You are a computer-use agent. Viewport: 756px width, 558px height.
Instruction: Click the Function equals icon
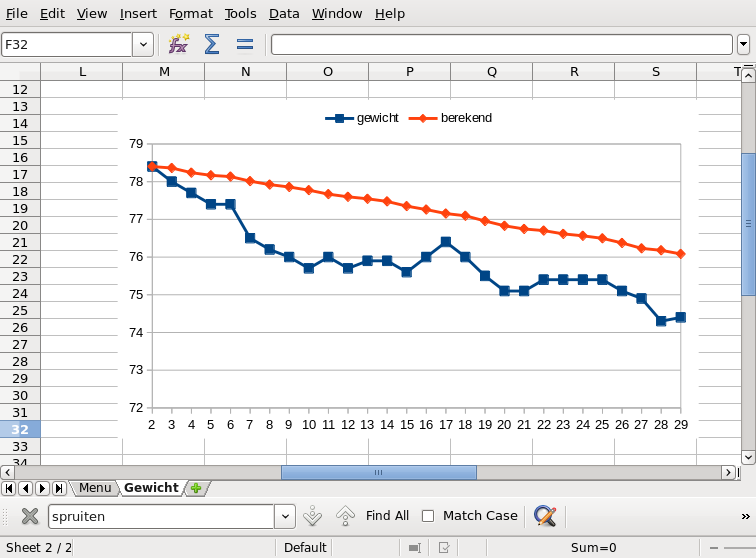[244, 44]
